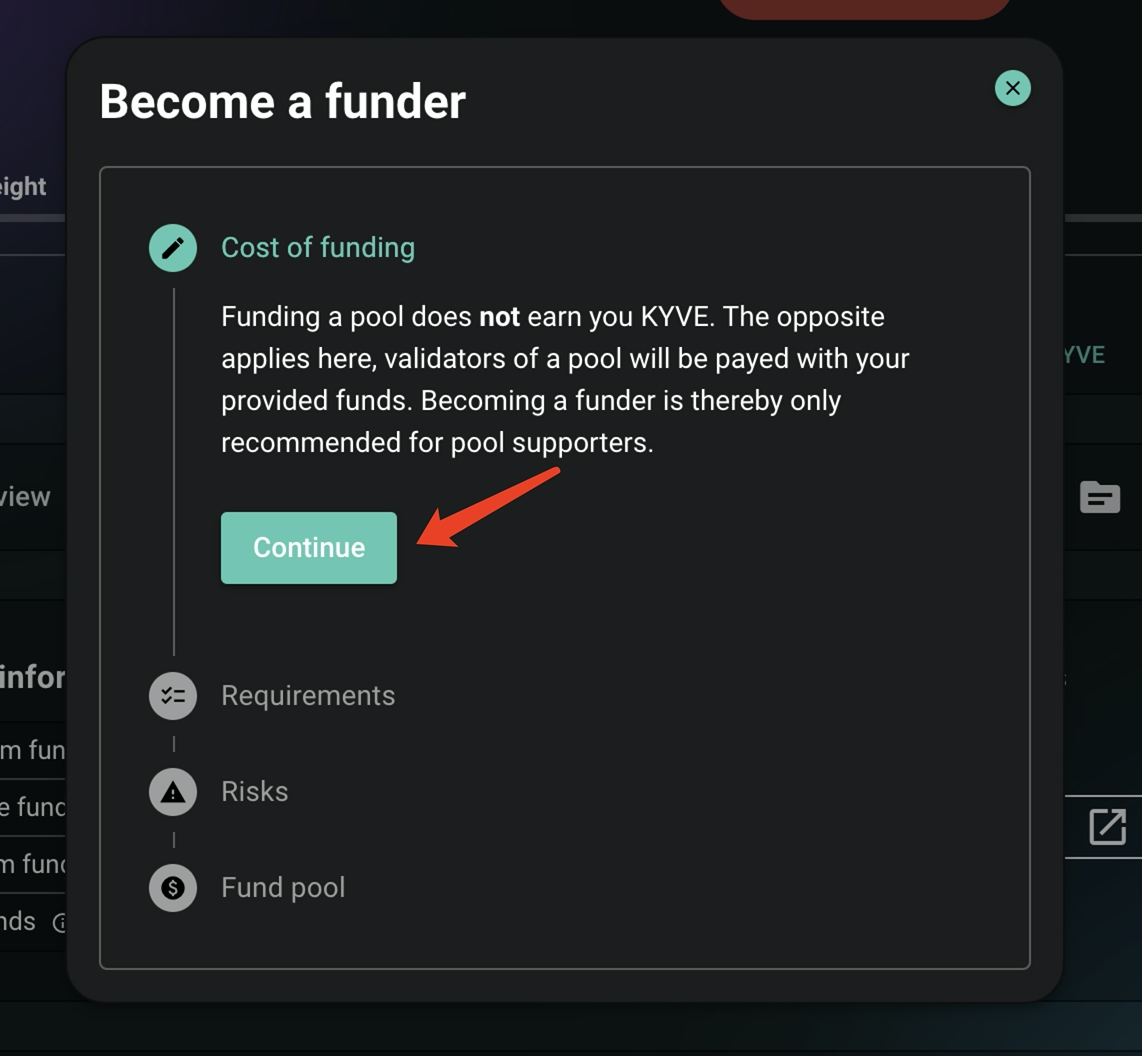Click the pencil icon beside Cost of funding
This screenshot has width=1142, height=1056.
click(x=173, y=248)
